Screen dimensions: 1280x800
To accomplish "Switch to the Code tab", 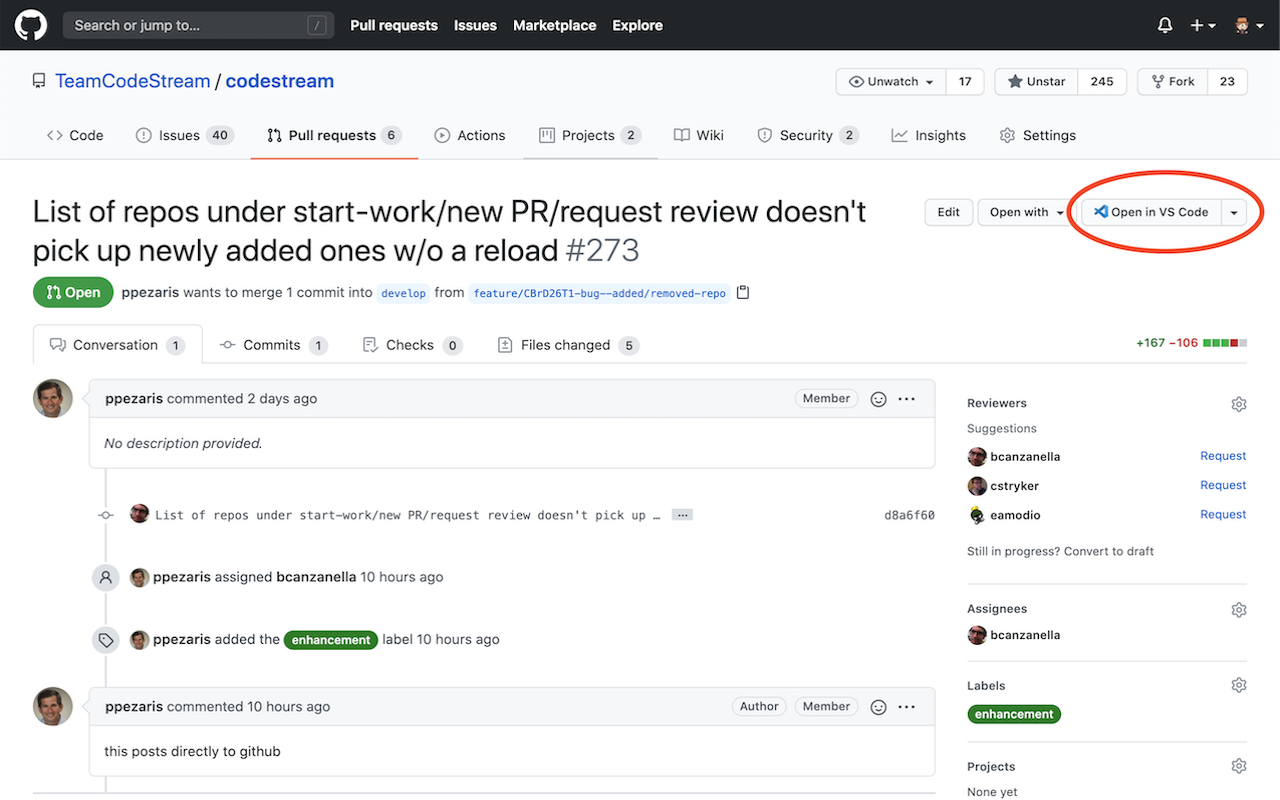I will click(75, 135).
